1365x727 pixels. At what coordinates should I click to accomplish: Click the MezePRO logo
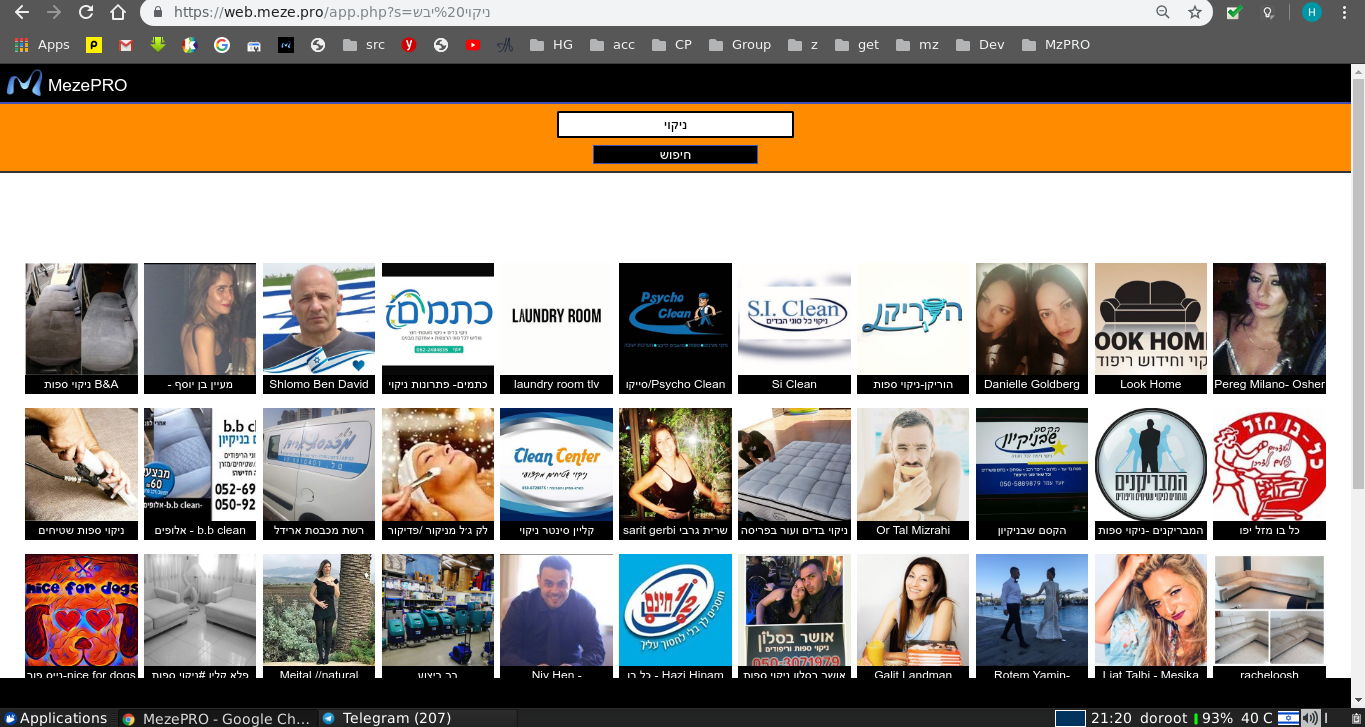[x=67, y=84]
